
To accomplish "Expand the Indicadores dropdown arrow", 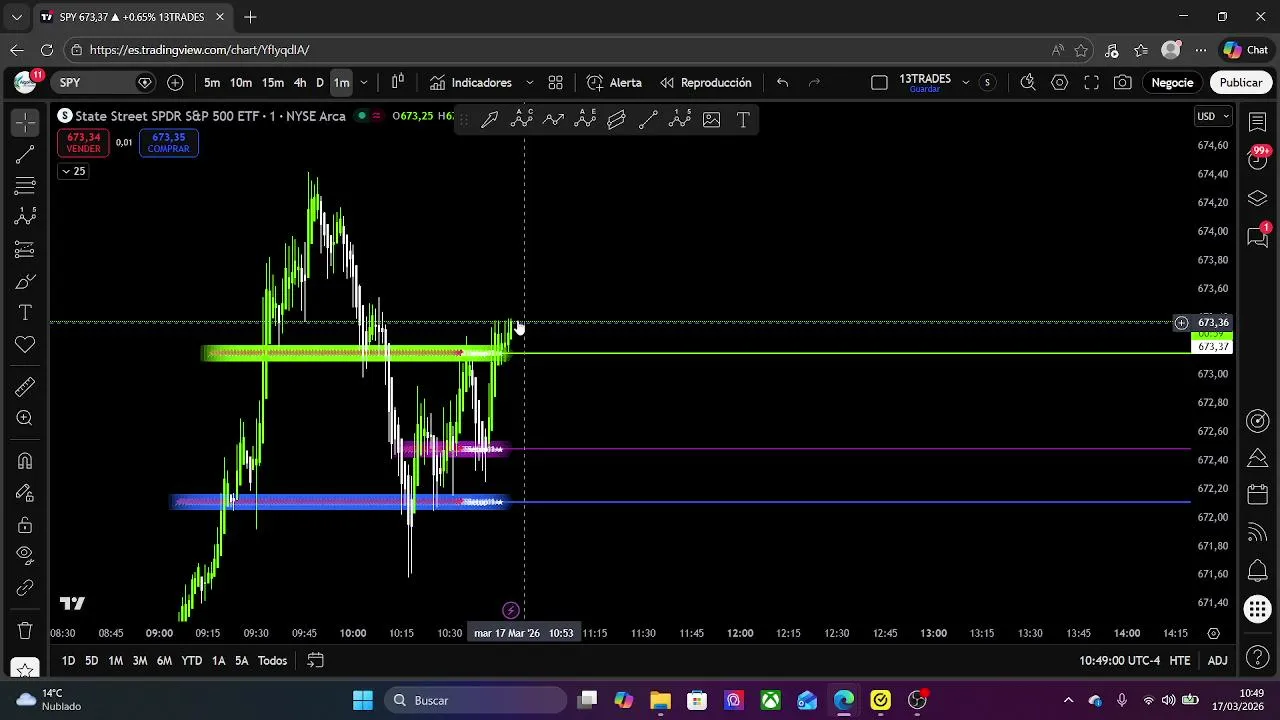I will click(529, 82).
